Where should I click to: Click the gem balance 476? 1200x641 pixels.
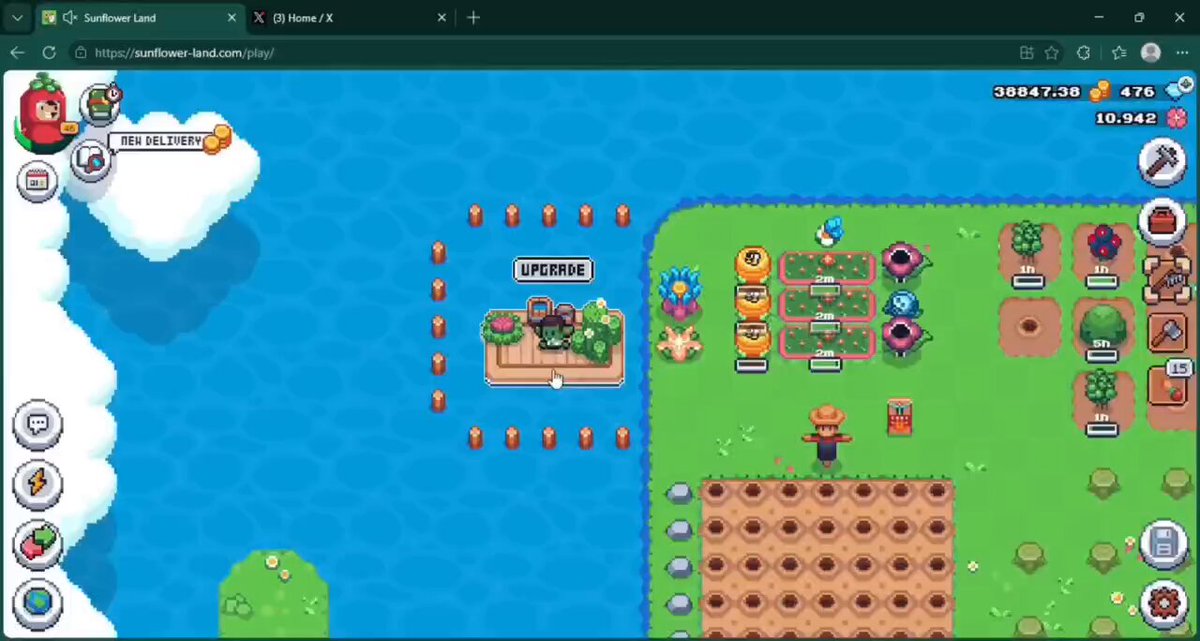pyautogui.click(x=1137, y=91)
